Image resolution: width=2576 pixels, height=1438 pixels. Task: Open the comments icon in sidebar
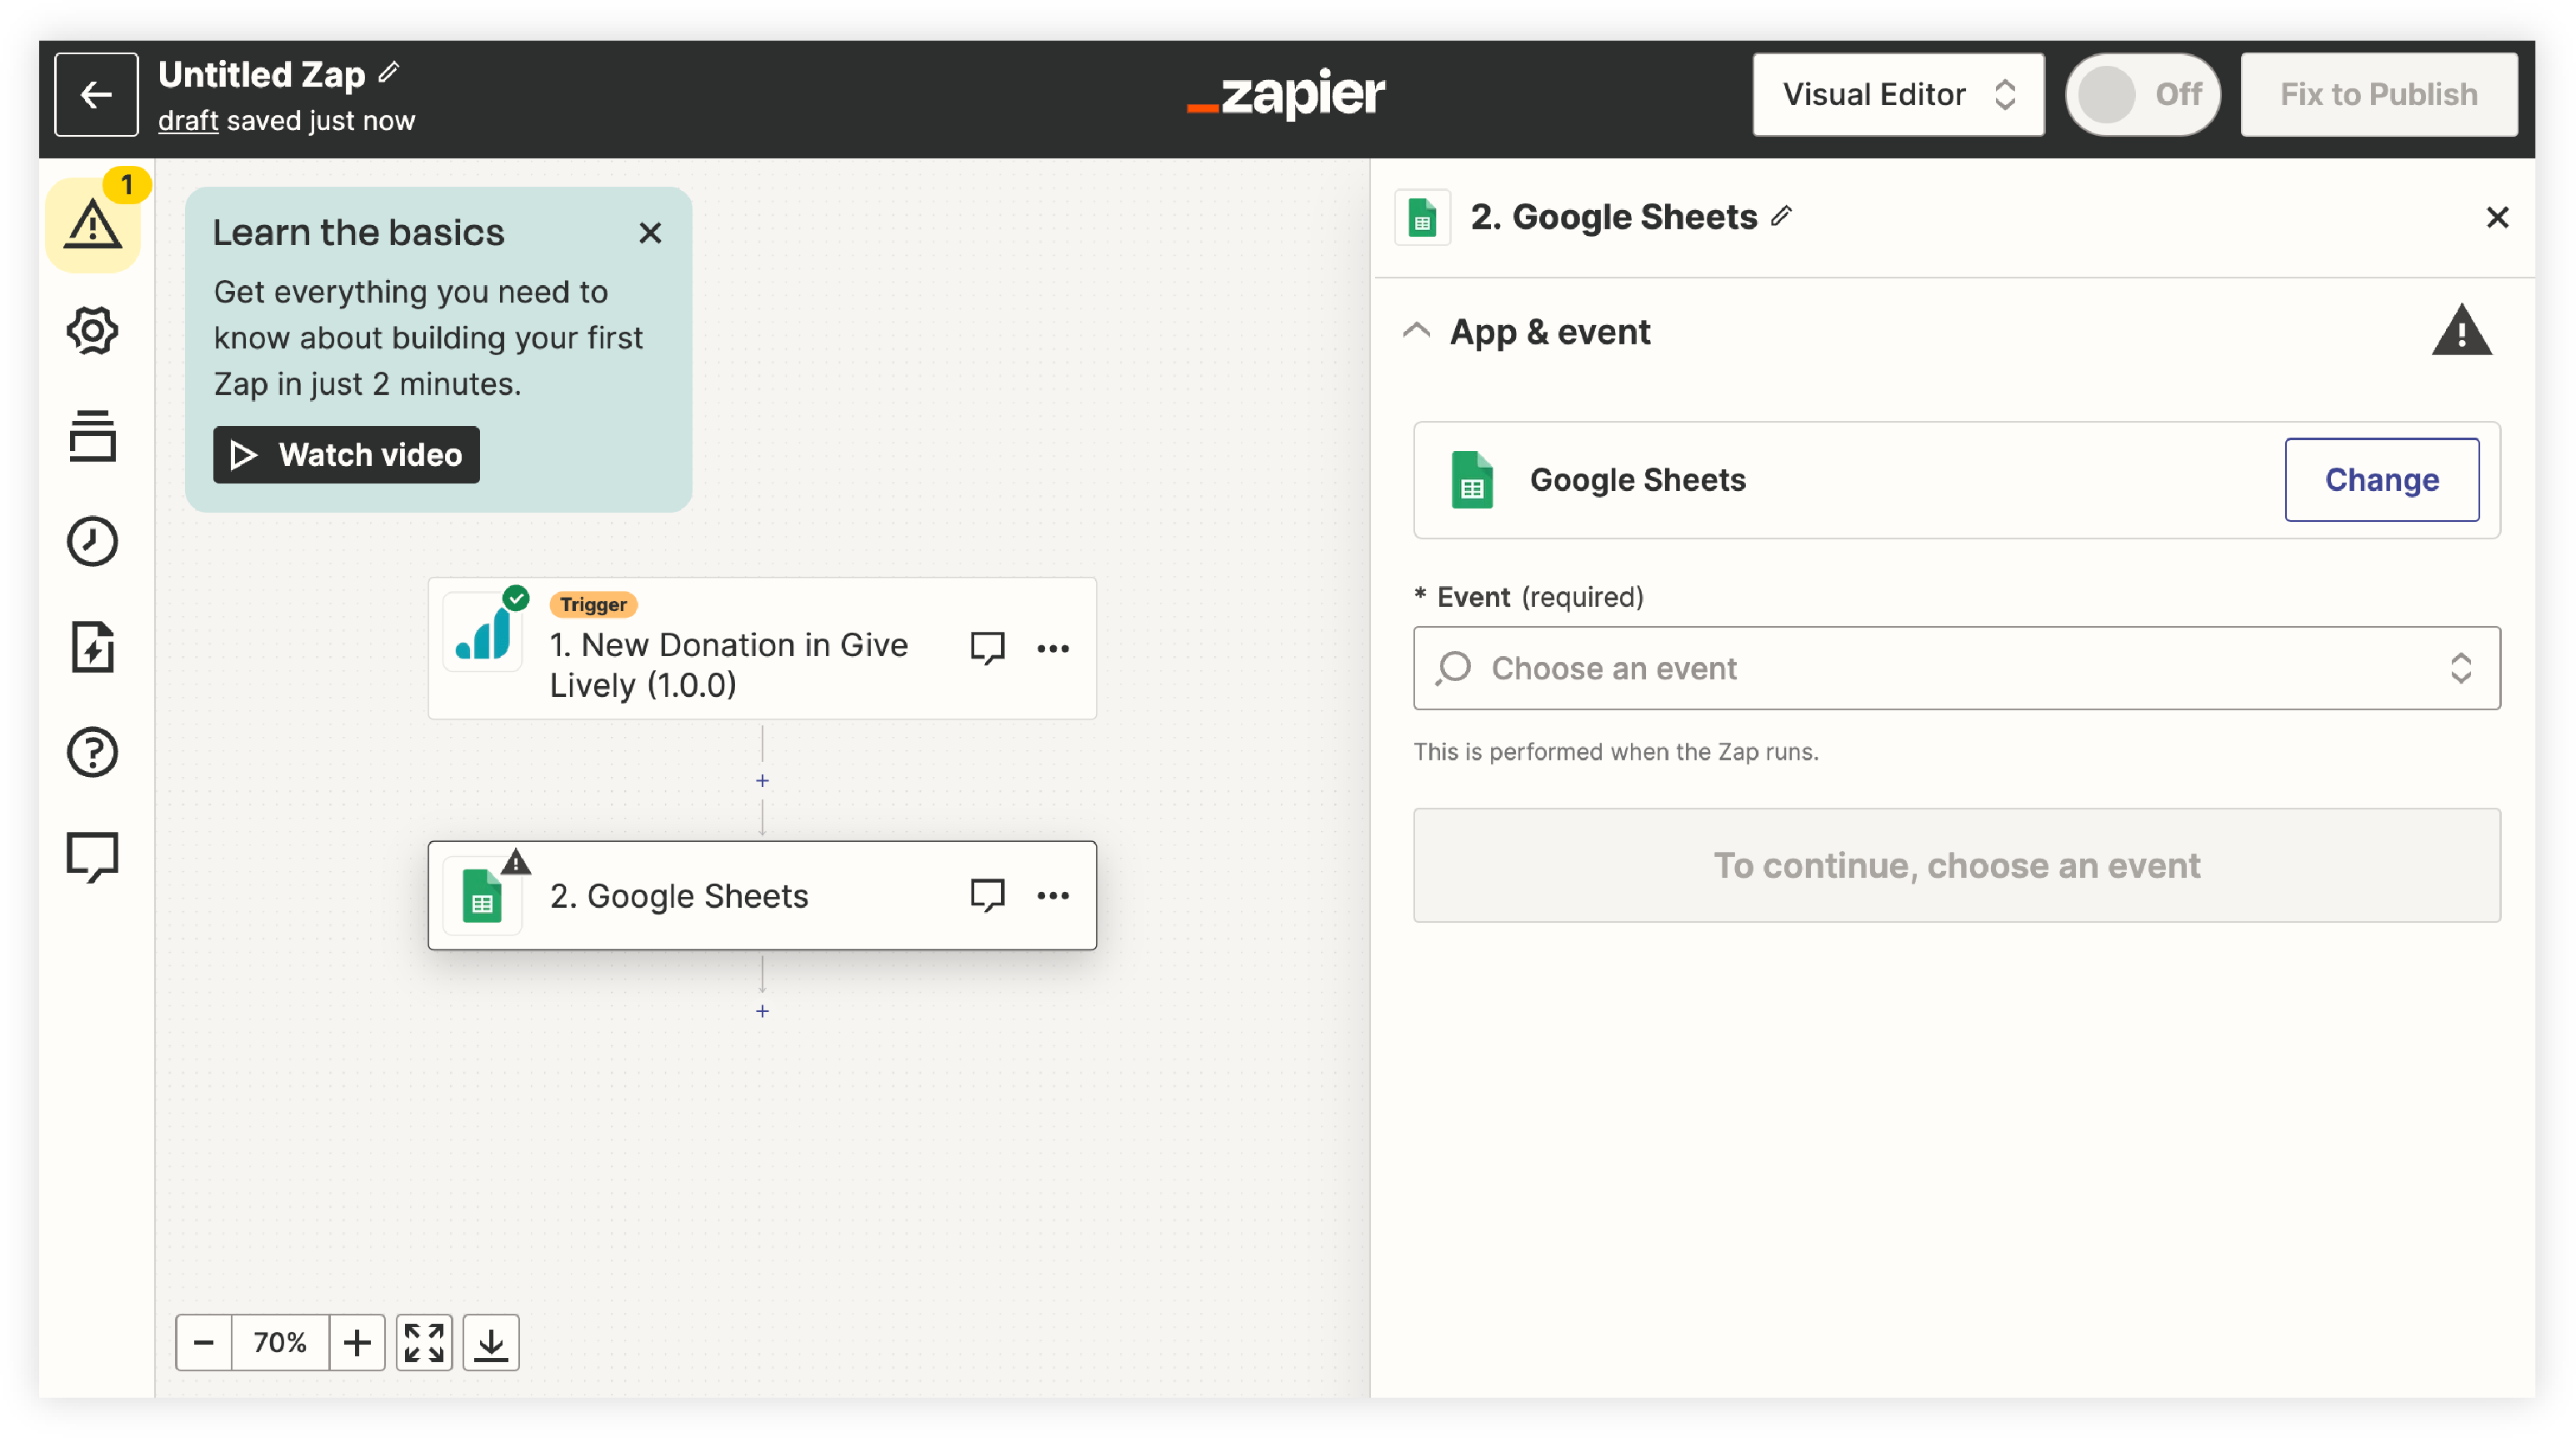pos(93,857)
